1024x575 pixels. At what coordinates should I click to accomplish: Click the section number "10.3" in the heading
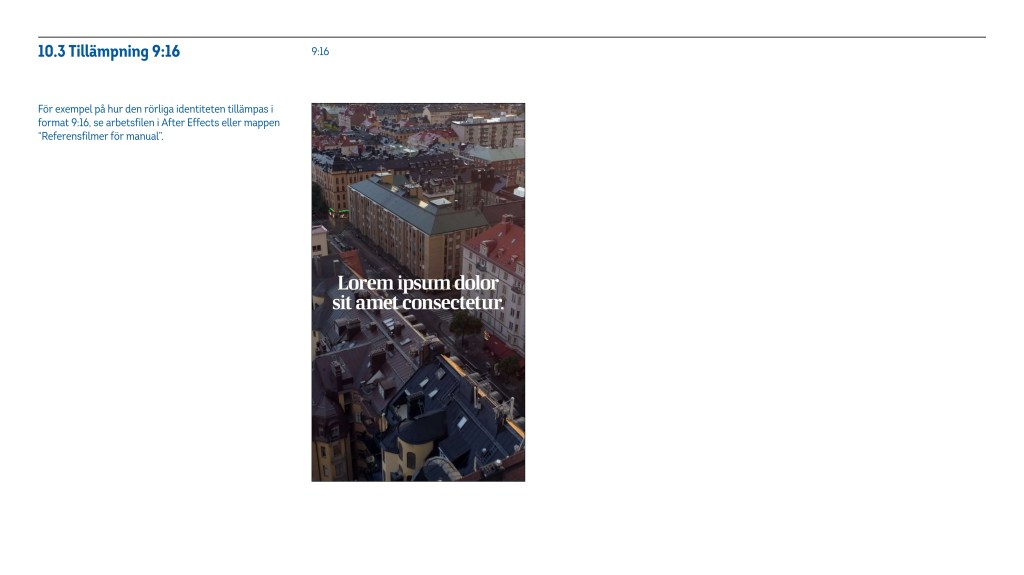pos(51,52)
